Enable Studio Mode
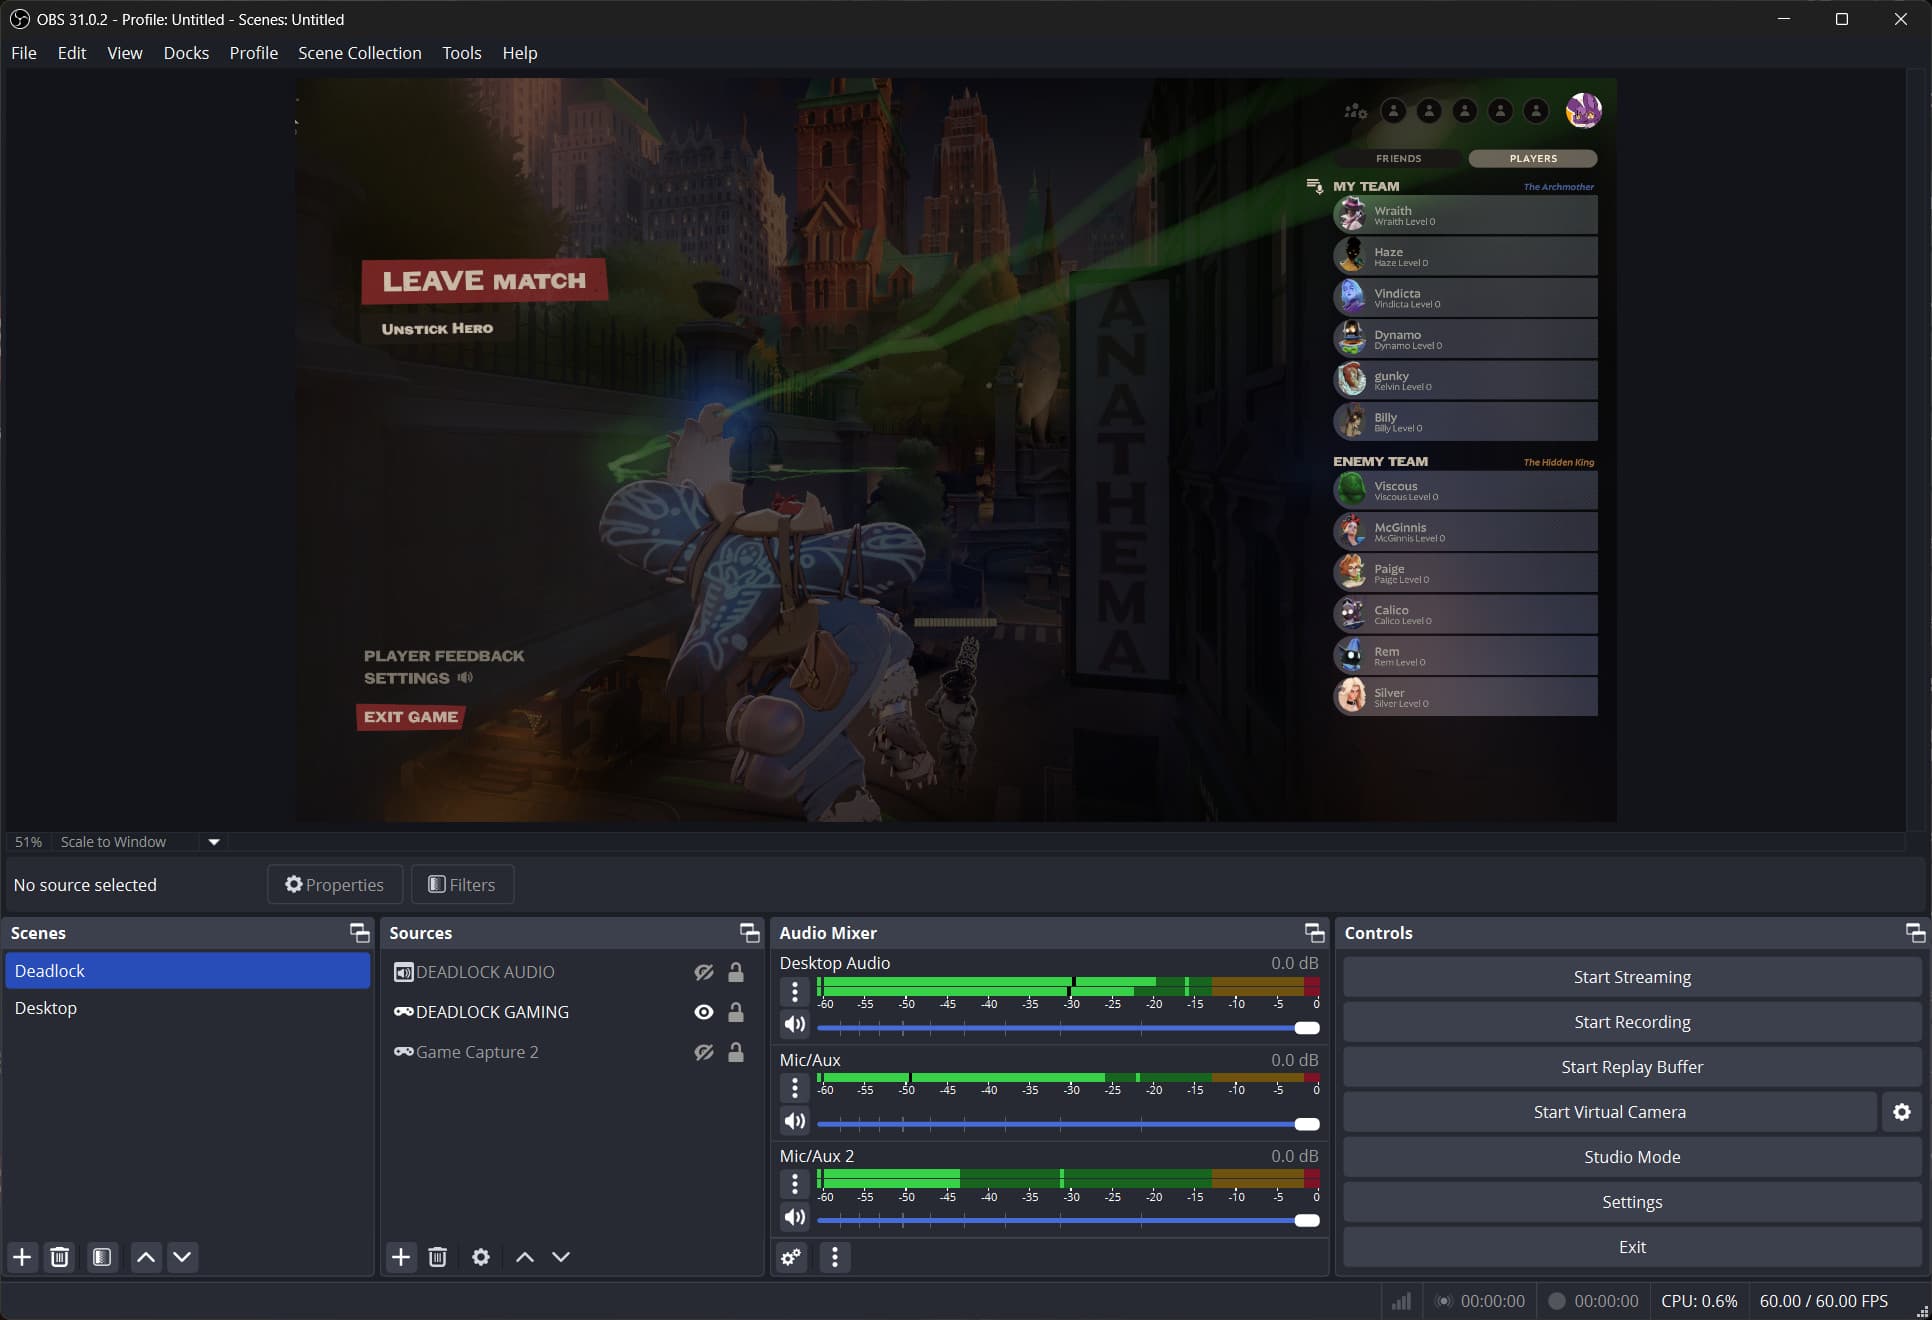1932x1320 pixels. click(x=1632, y=1157)
